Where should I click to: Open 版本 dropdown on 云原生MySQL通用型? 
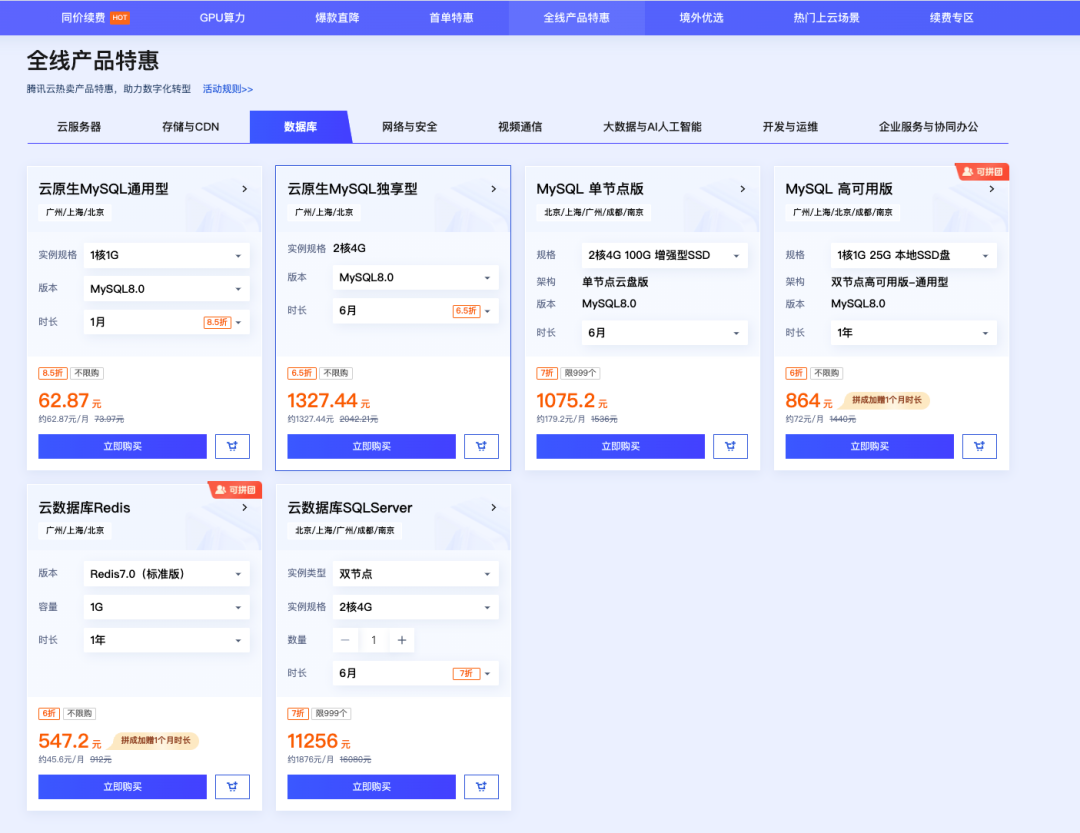[167, 289]
